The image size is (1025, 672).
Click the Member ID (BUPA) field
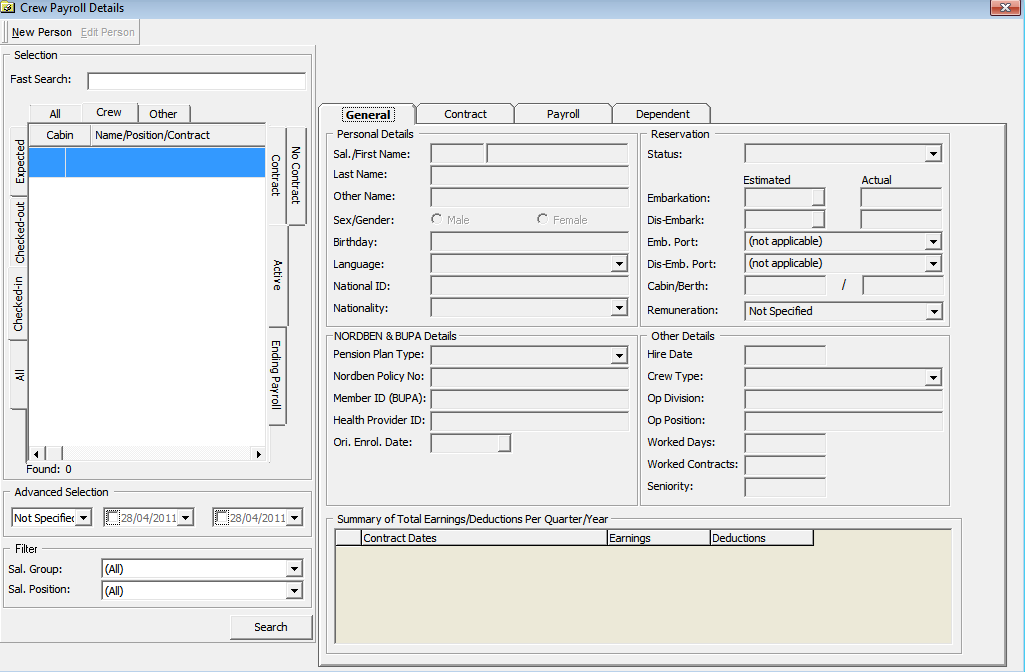(529, 399)
